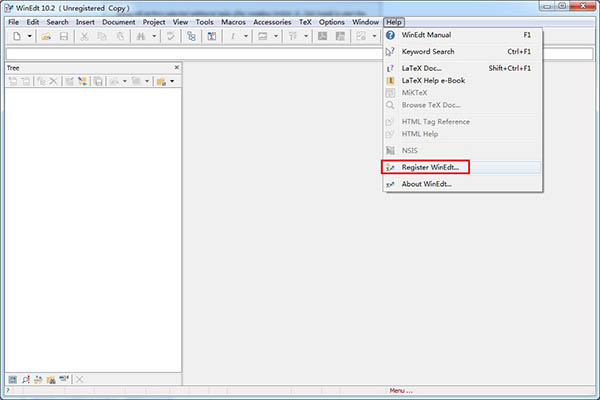The height and width of the screenshot is (400, 600).
Task: Expand the arrow beside the Tree folder icon
Action: click(x=172, y=81)
